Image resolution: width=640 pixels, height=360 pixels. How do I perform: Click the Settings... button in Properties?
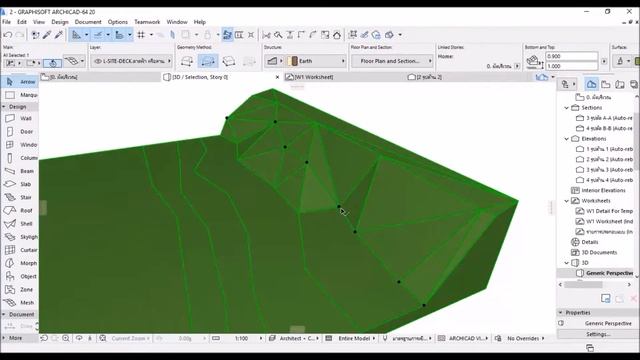598,334
